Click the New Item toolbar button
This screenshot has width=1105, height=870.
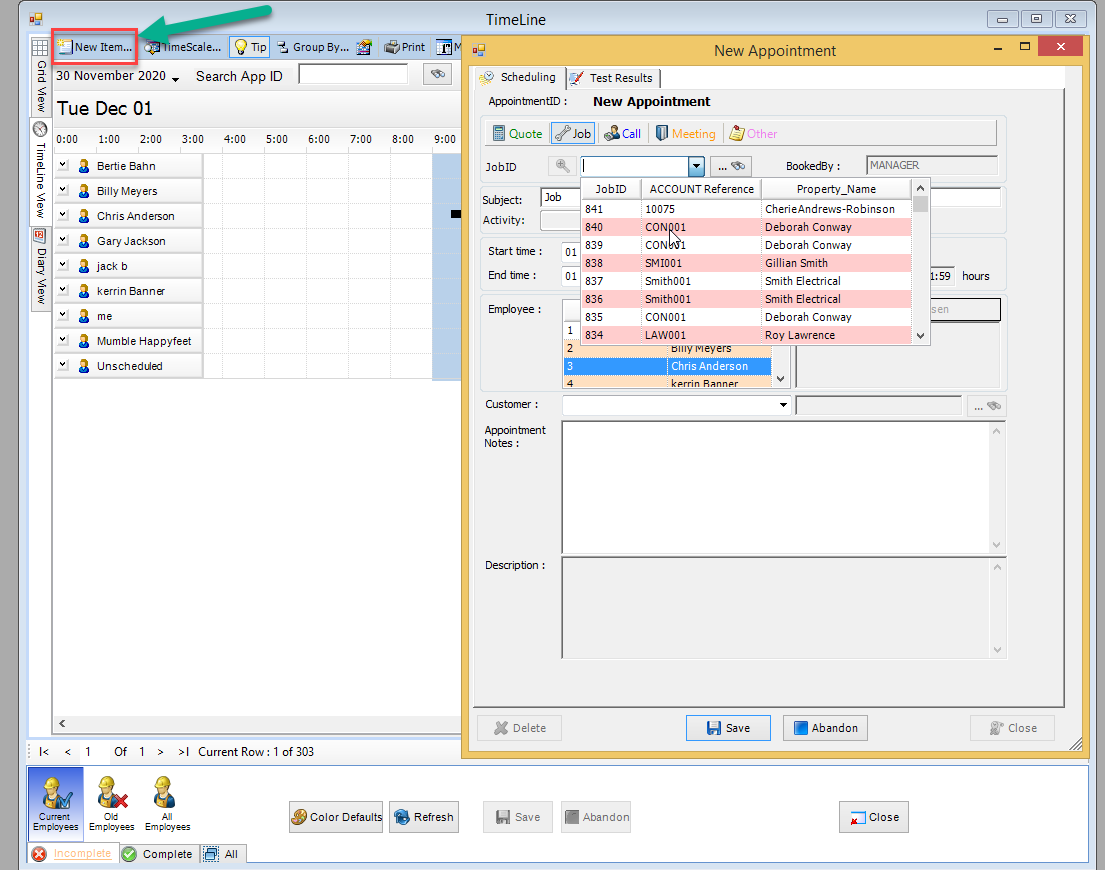point(94,47)
